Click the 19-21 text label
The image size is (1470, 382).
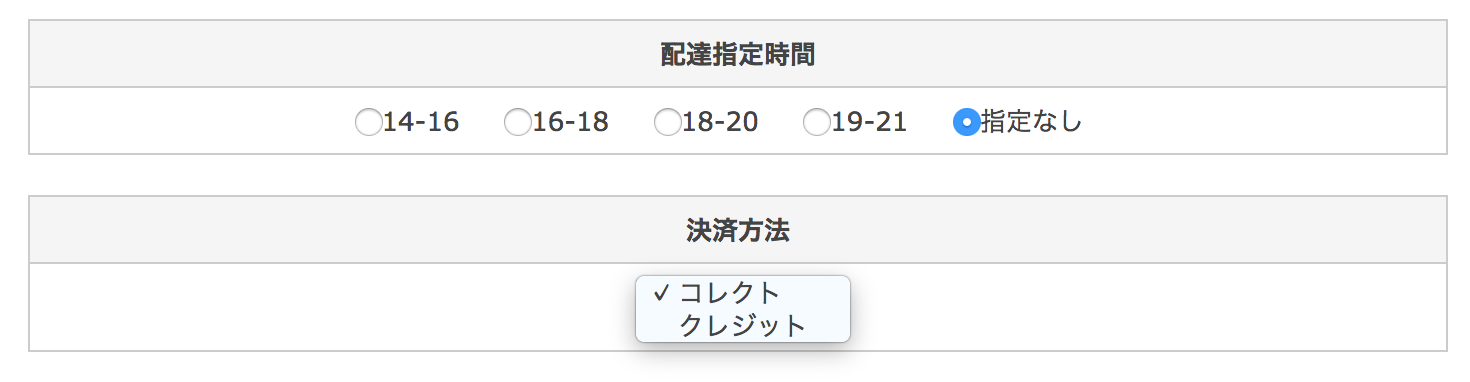pos(869,122)
